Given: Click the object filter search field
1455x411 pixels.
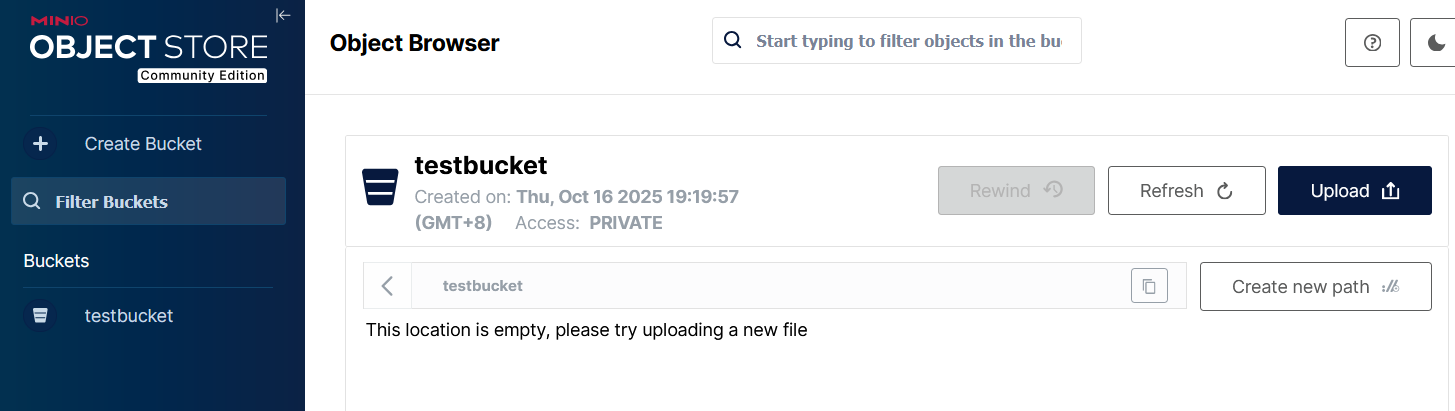Looking at the screenshot, I should click(908, 41).
